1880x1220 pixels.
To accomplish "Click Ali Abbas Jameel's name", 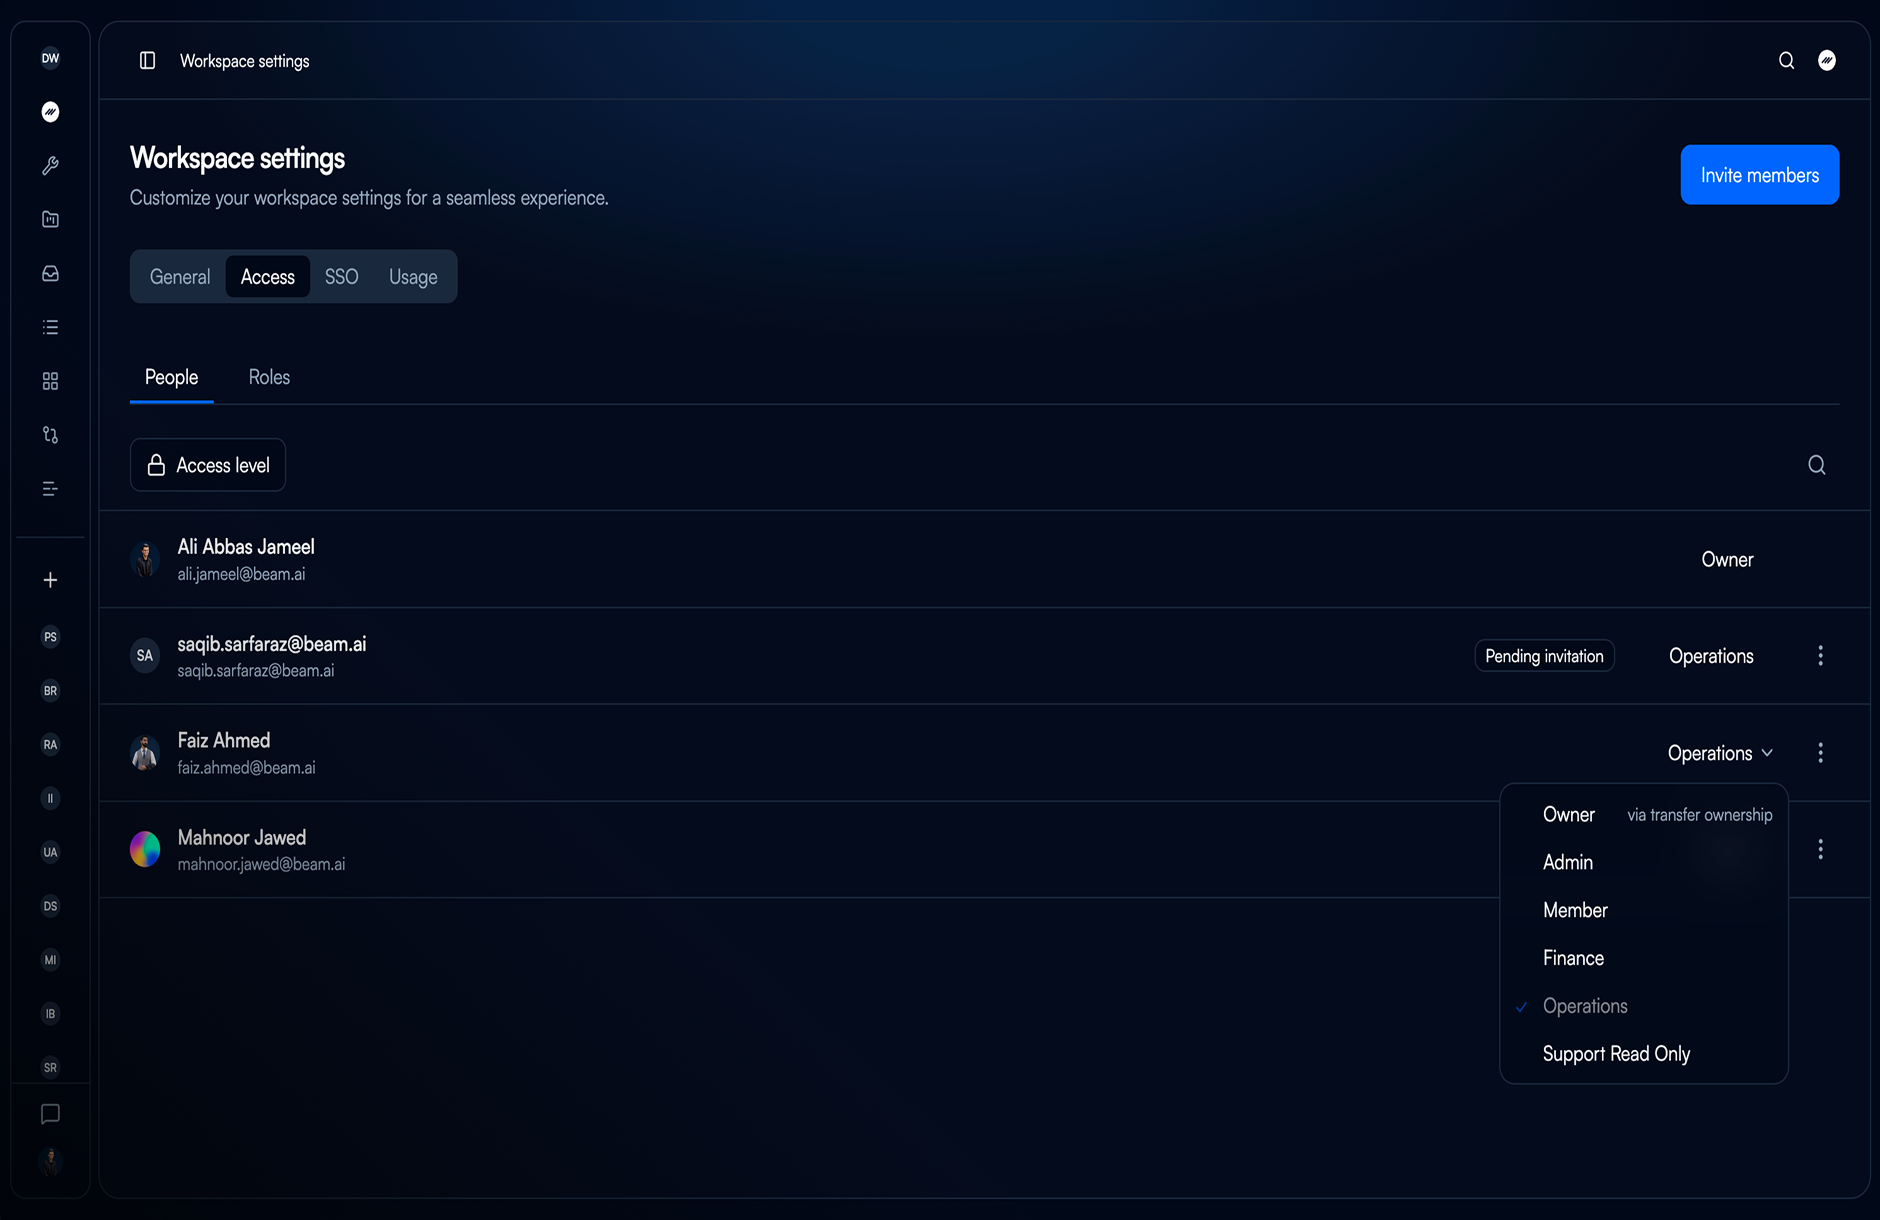I will [x=246, y=547].
